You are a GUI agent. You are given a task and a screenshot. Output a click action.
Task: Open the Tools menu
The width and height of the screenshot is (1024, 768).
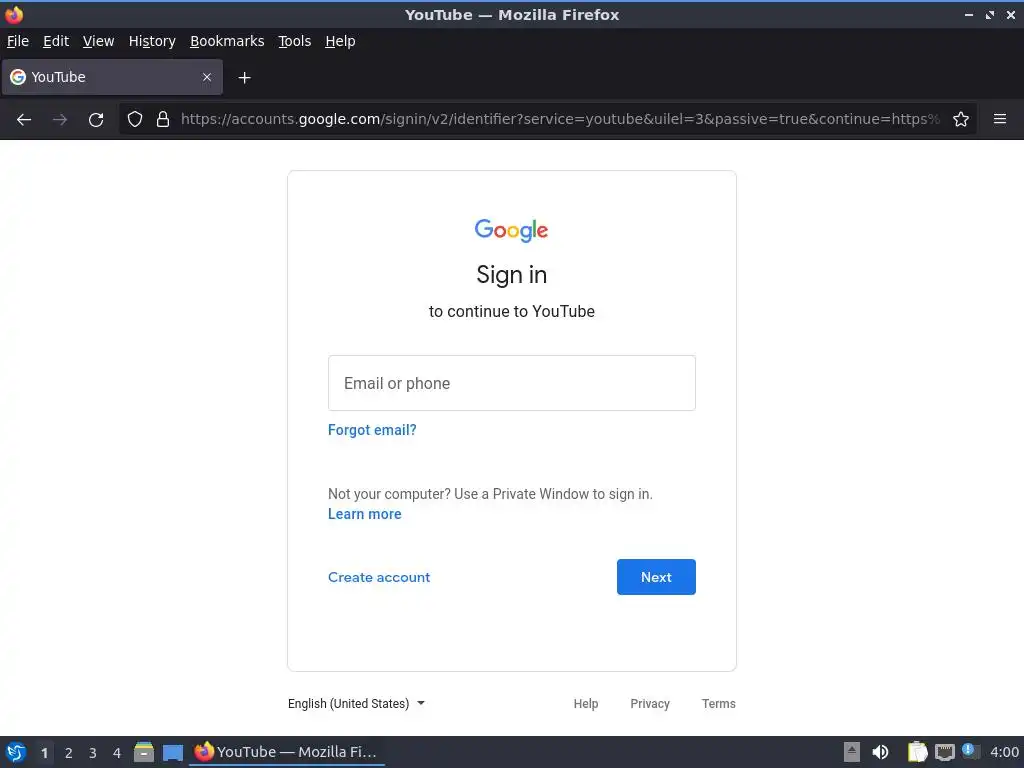click(295, 41)
